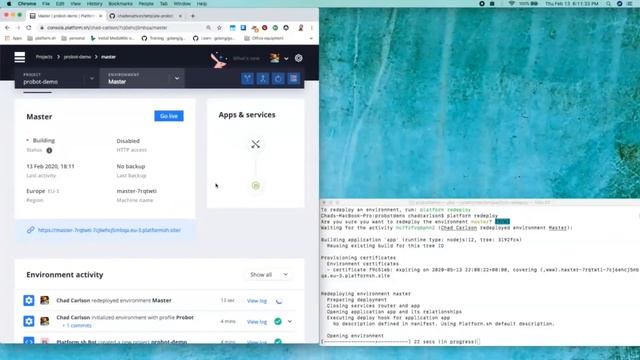Click Chrome profile avatar icon
Screen dimensions: 640x360
point(301,28)
